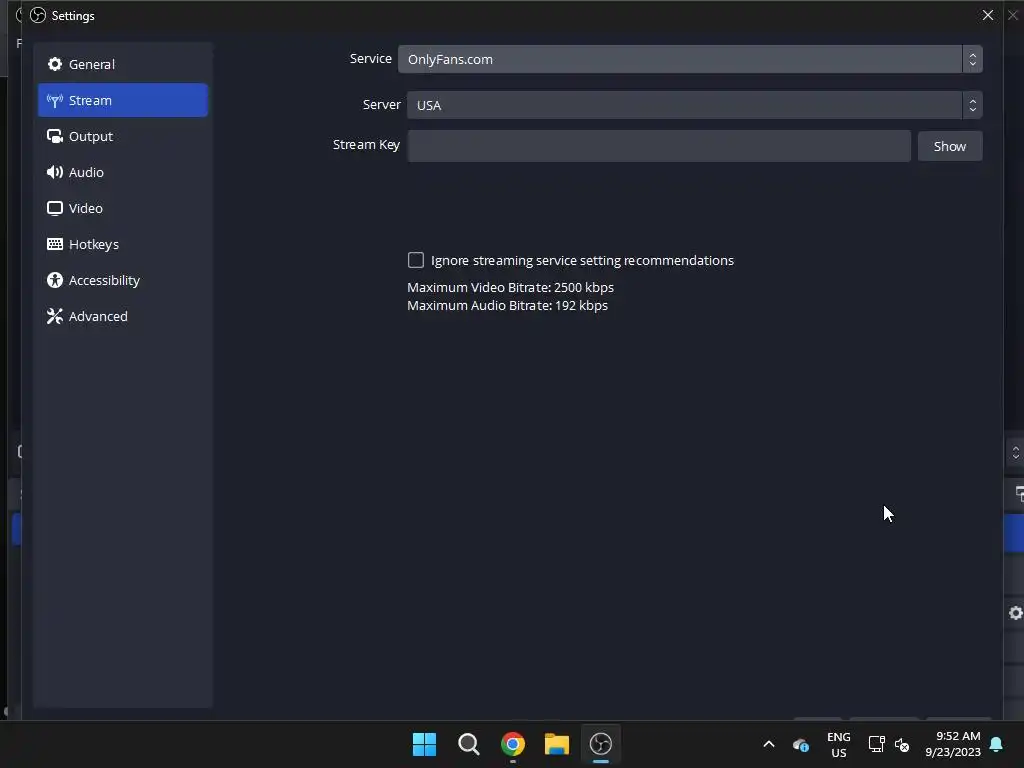Screen dimensions: 1024x768
Task: Go to the Advanced settings section
Action: pyautogui.click(x=123, y=315)
